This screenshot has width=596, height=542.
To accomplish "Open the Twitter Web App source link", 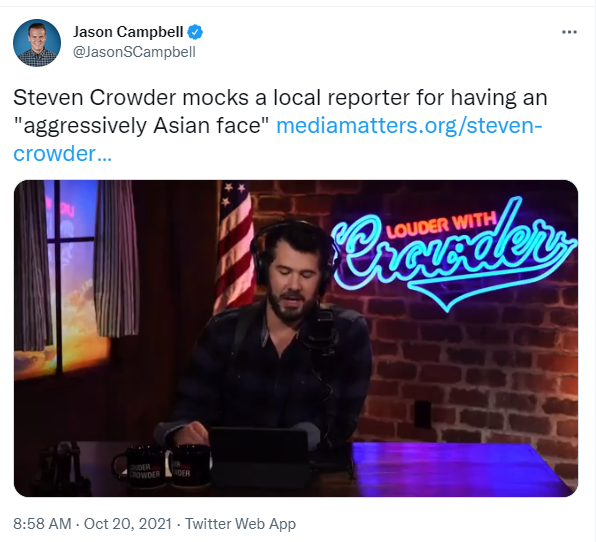I will click(240, 524).
